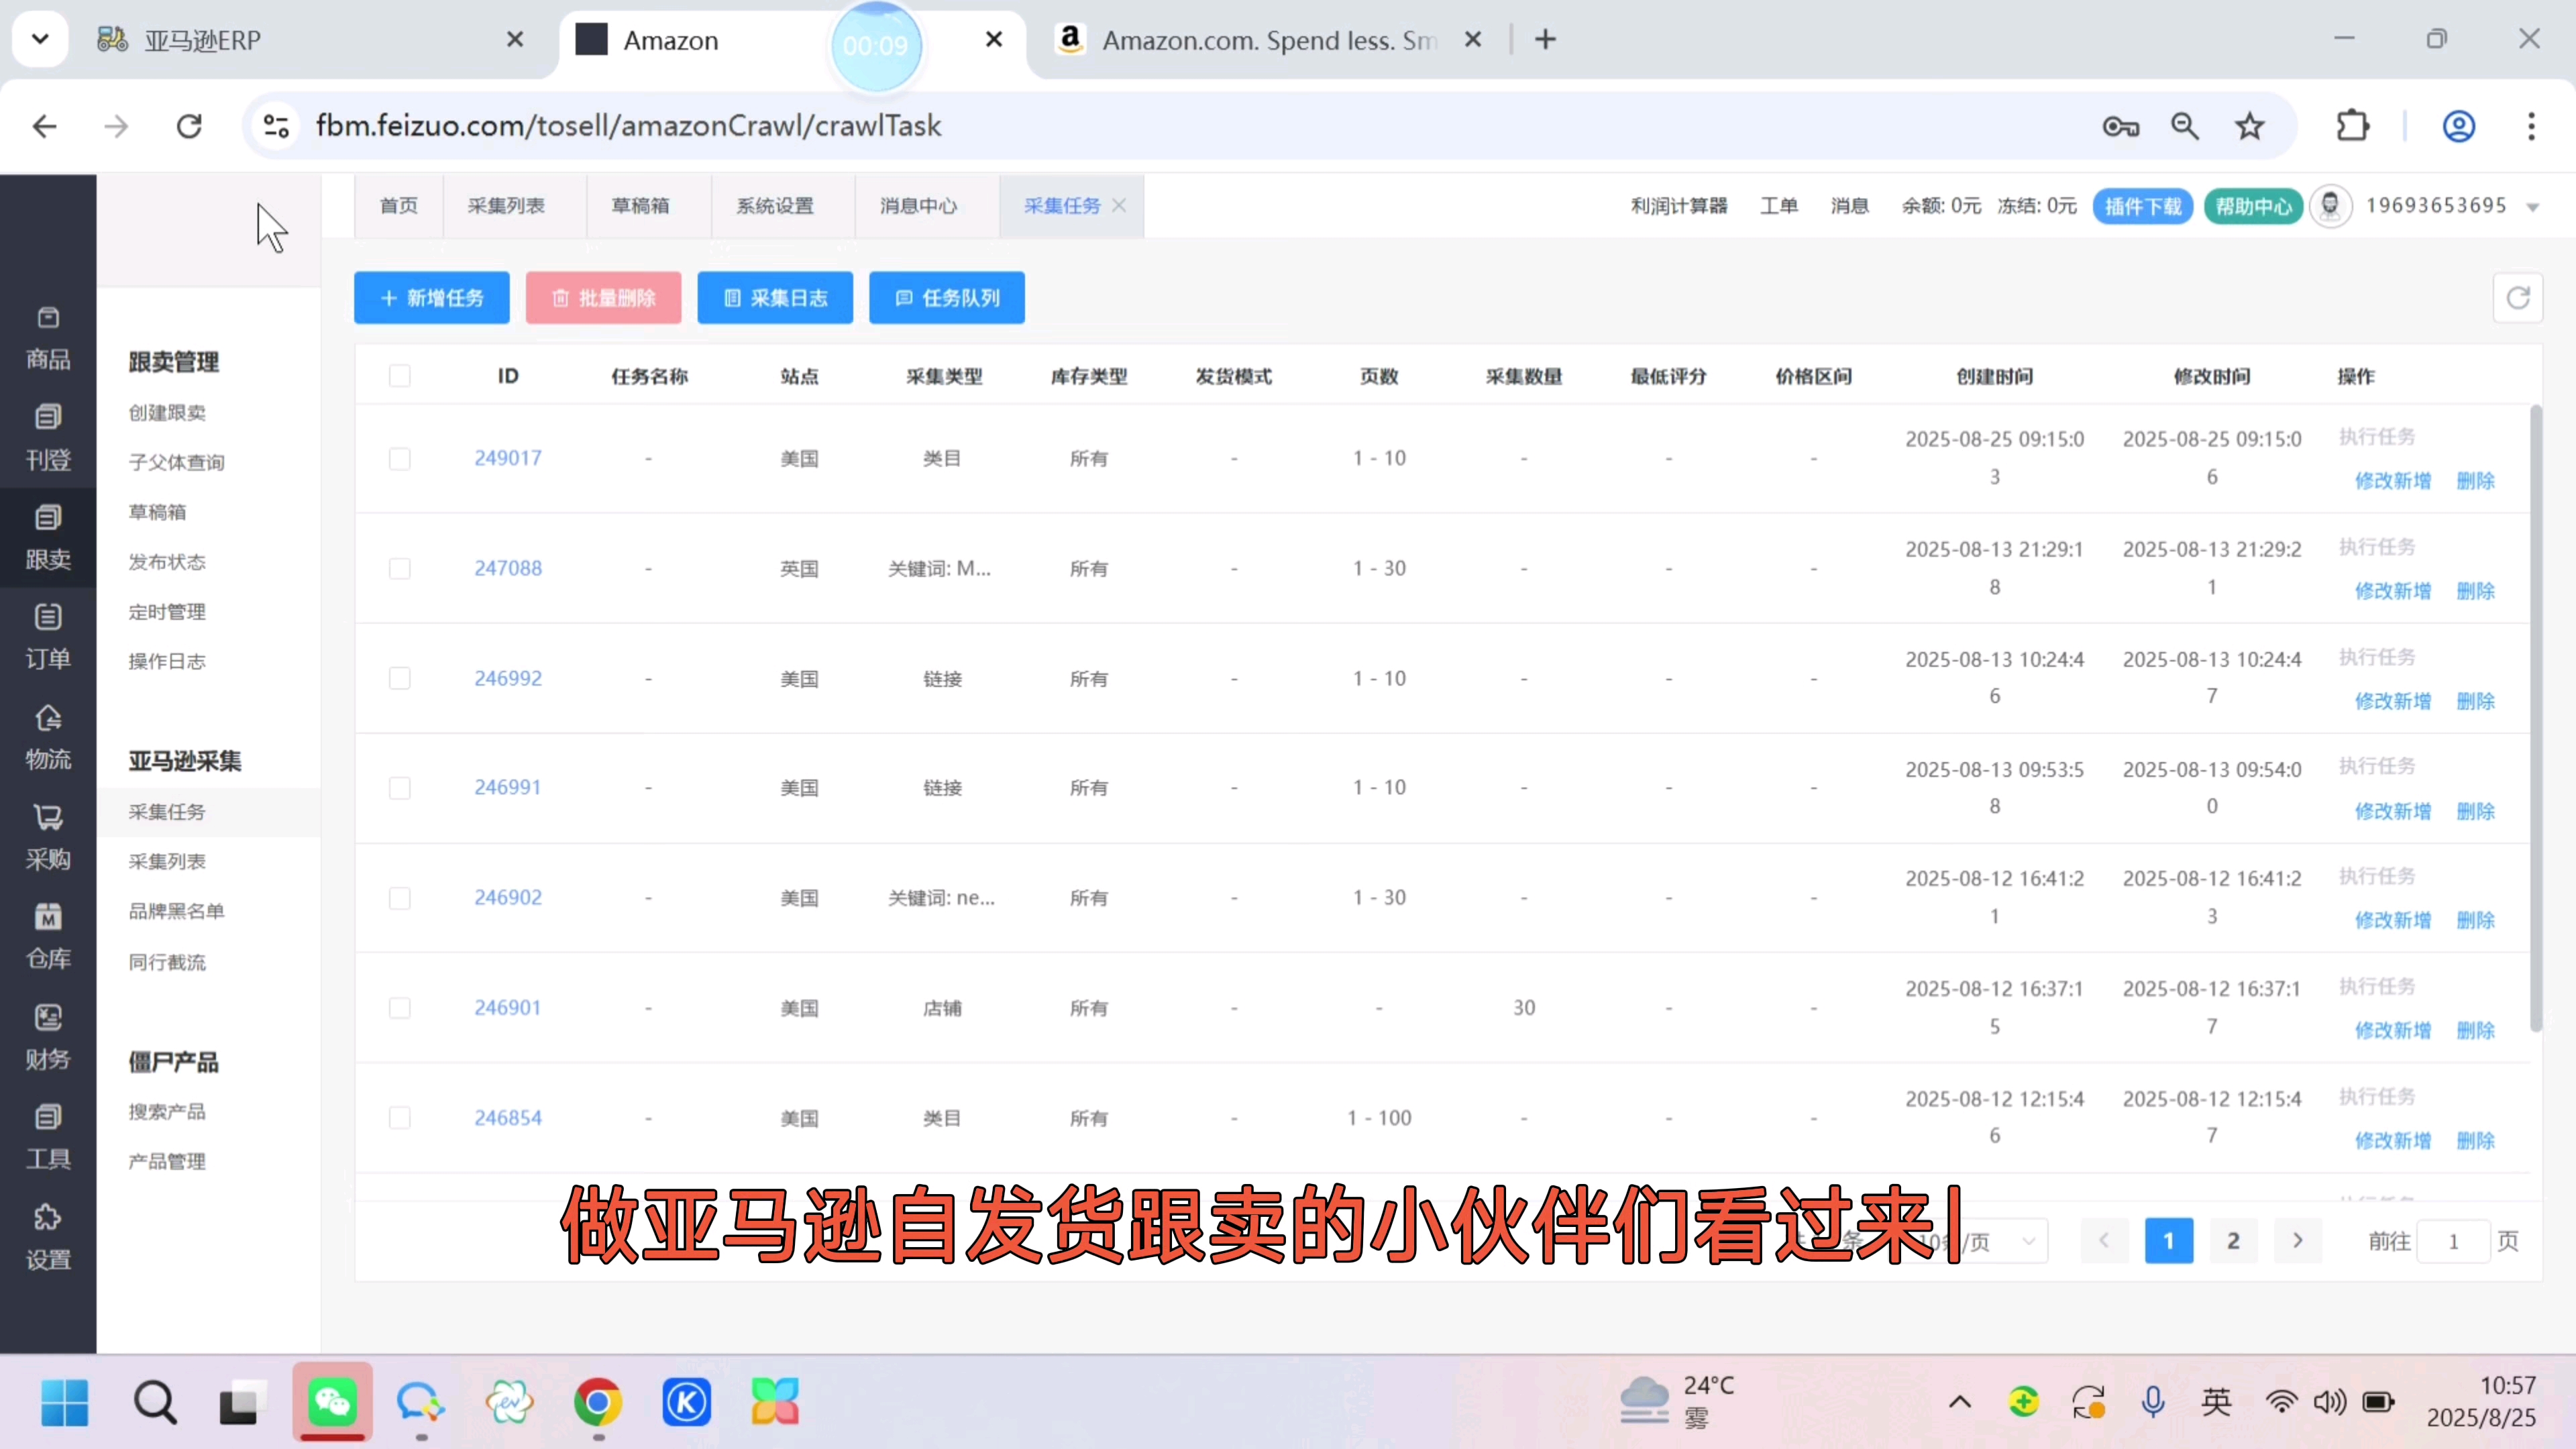Screen dimensions: 2576x1449
Task: Open the browser extensions icon
Action: pyautogui.click(x=2353, y=126)
